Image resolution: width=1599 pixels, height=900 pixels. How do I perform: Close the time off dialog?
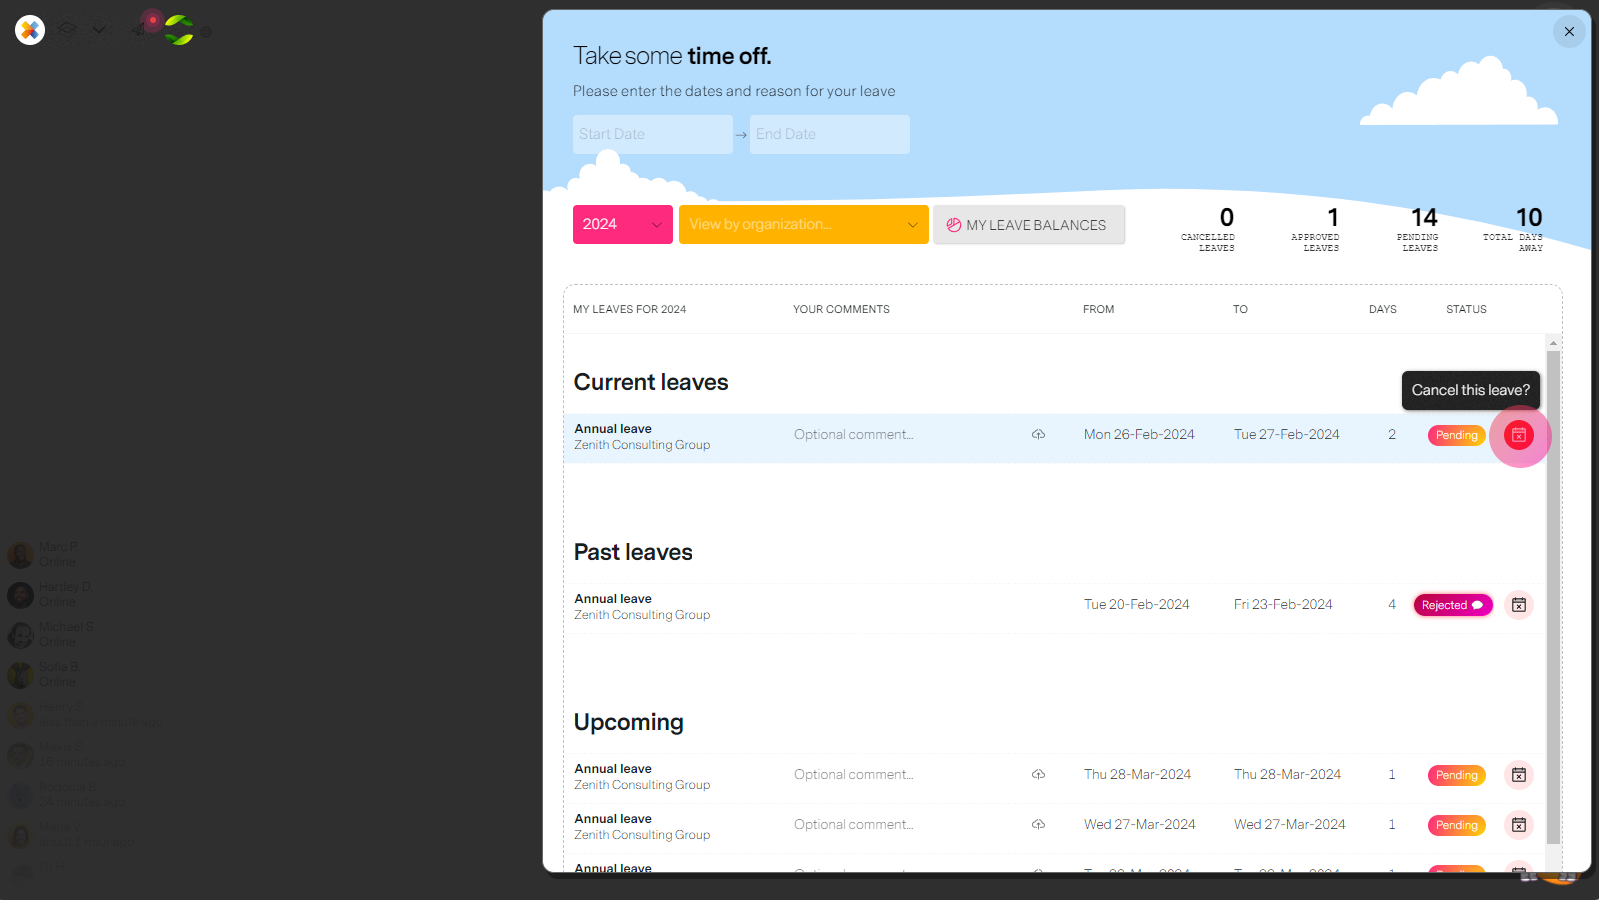[x=1569, y=31]
